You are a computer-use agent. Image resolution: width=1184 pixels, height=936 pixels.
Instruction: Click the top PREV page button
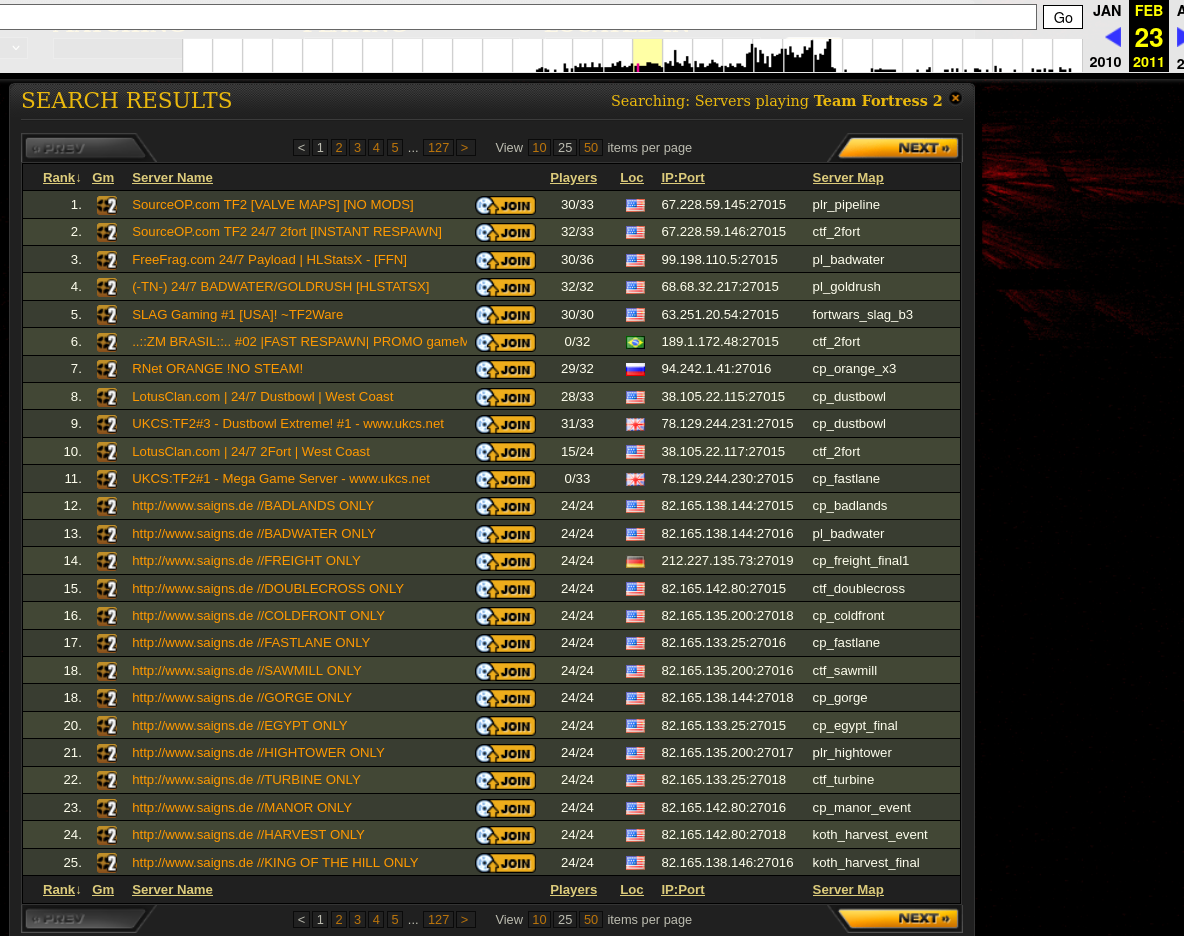(x=84, y=148)
